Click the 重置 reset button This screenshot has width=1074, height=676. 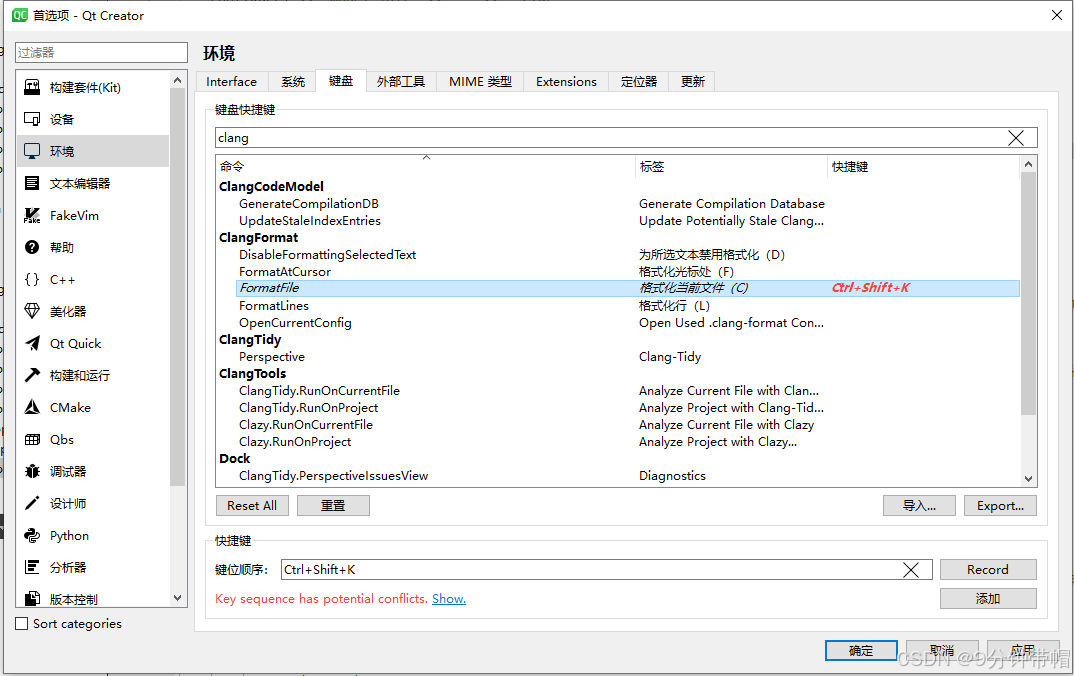(334, 505)
